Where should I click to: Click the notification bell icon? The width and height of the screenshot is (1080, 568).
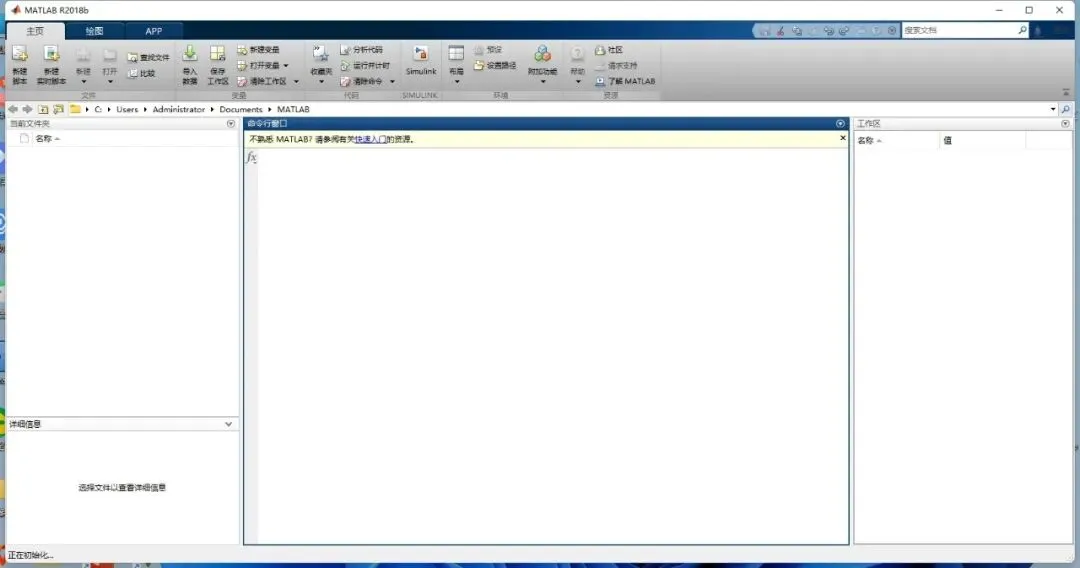(x=1038, y=30)
